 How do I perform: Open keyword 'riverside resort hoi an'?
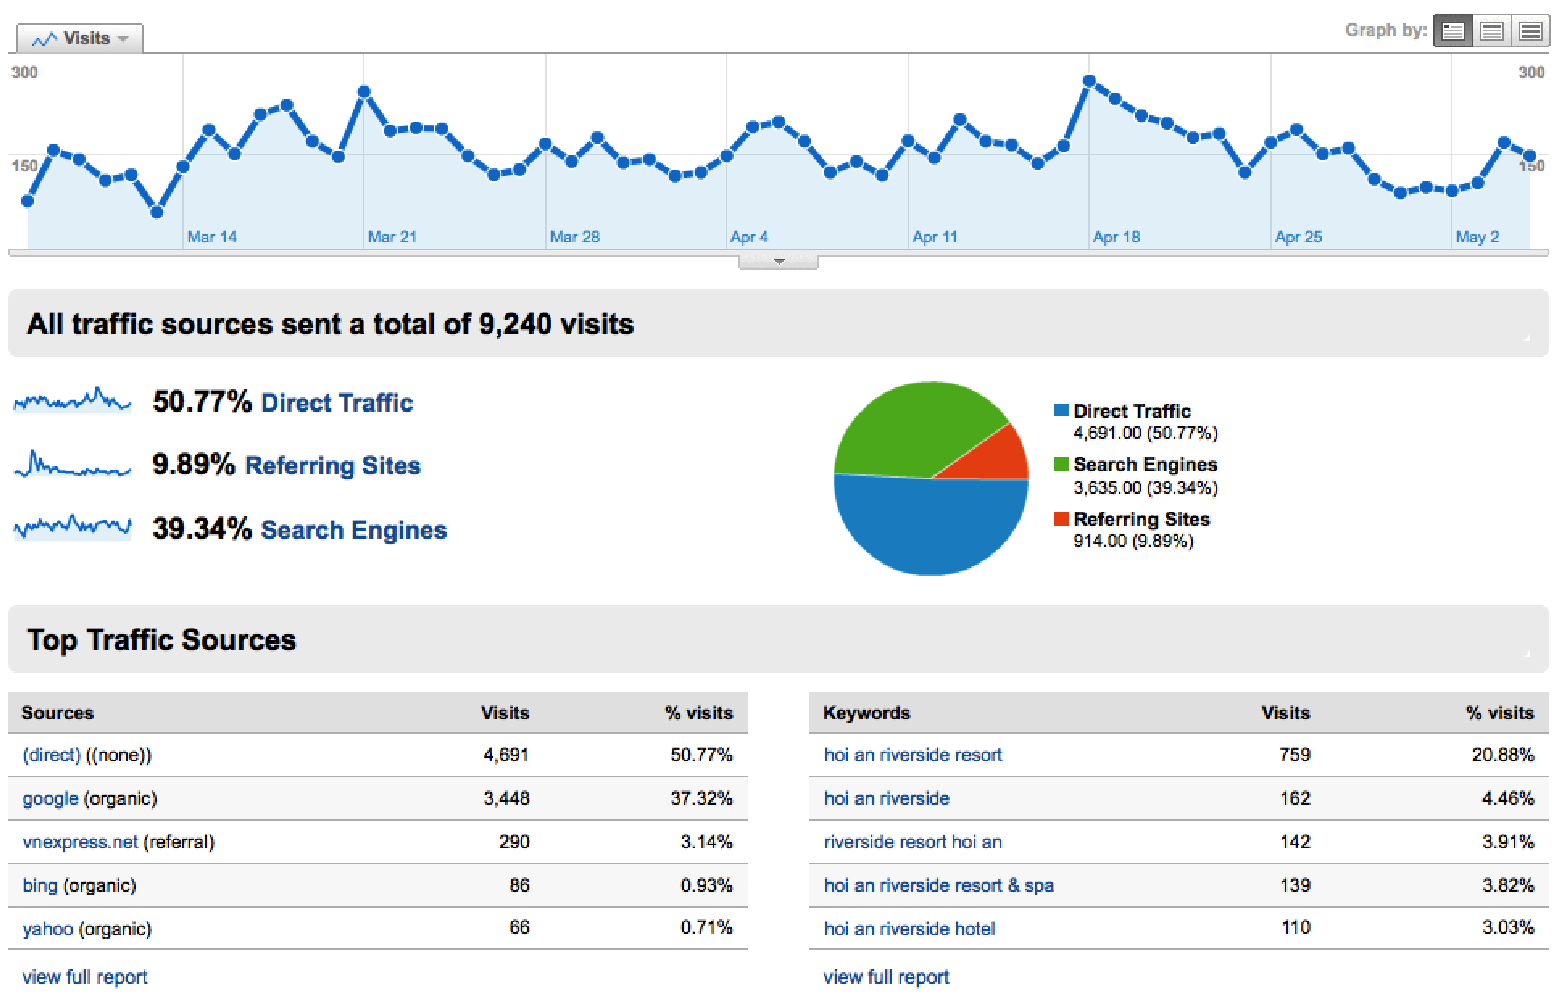[912, 842]
